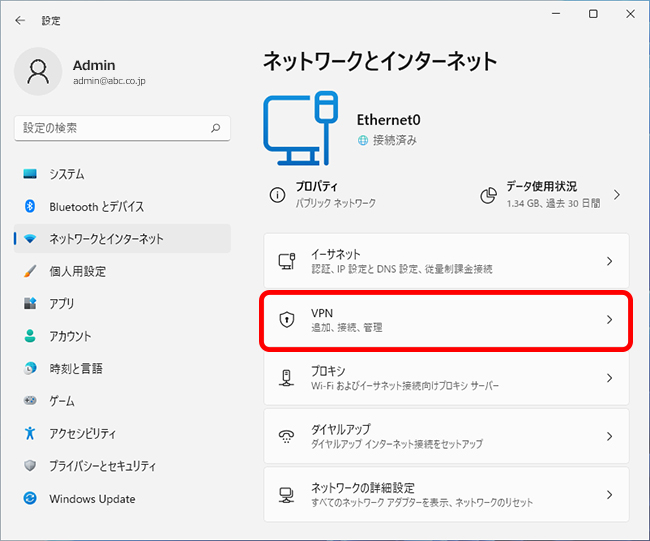Expand the ネットワークの詳細設定 chevron

pyautogui.click(x=609, y=495)
